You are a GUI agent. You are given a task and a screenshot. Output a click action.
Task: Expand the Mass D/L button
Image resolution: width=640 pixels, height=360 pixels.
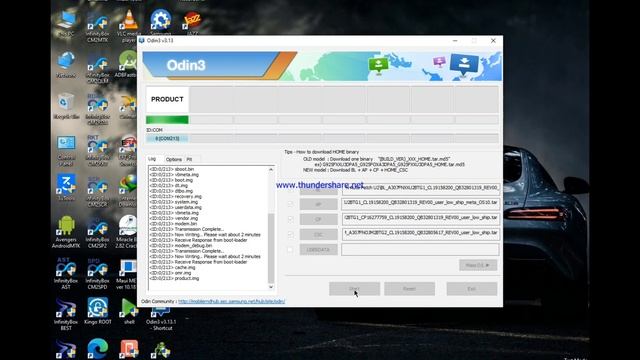coord(478,265)
